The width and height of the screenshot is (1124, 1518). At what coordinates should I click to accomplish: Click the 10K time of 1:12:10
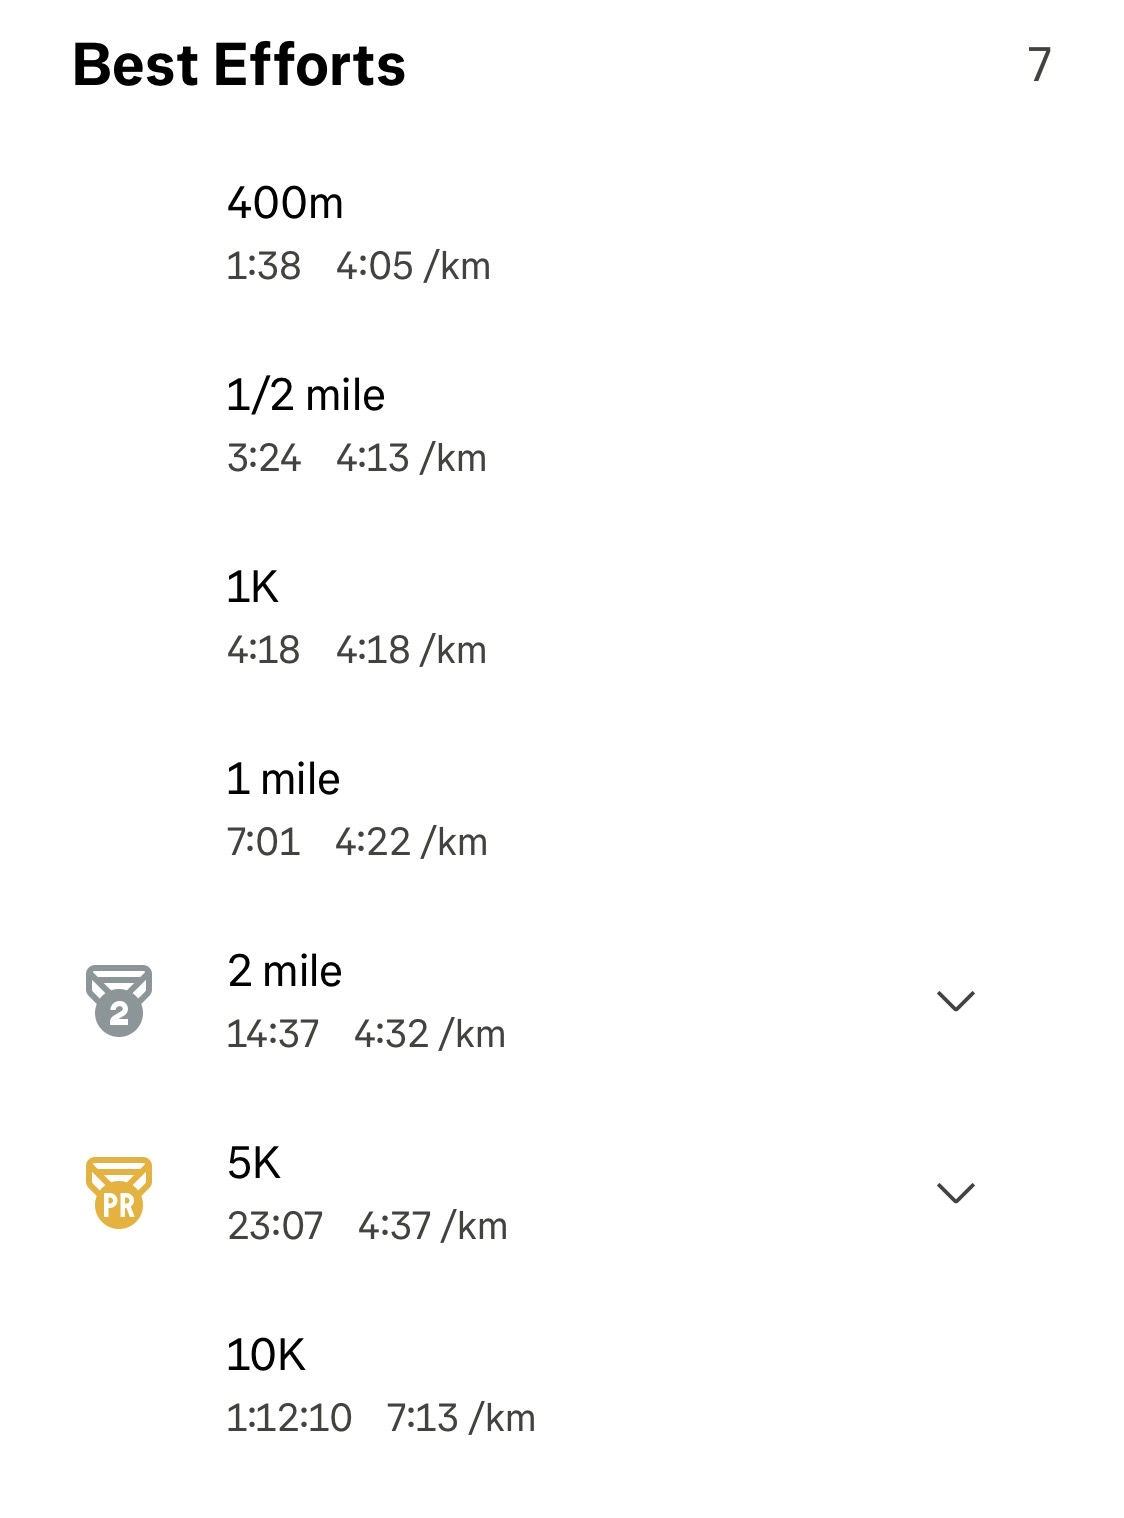pyautogui.click(x=289, y=1418)
